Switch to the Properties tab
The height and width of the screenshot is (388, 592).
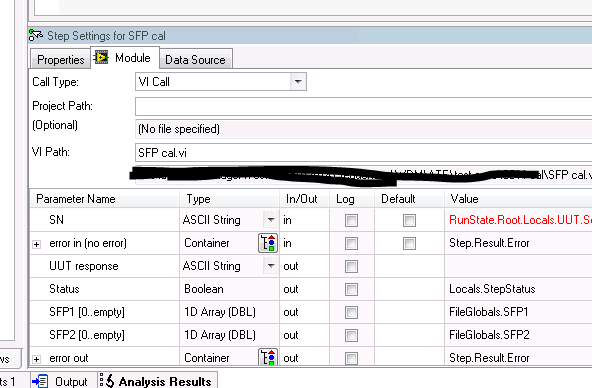[x=60, y=59]
